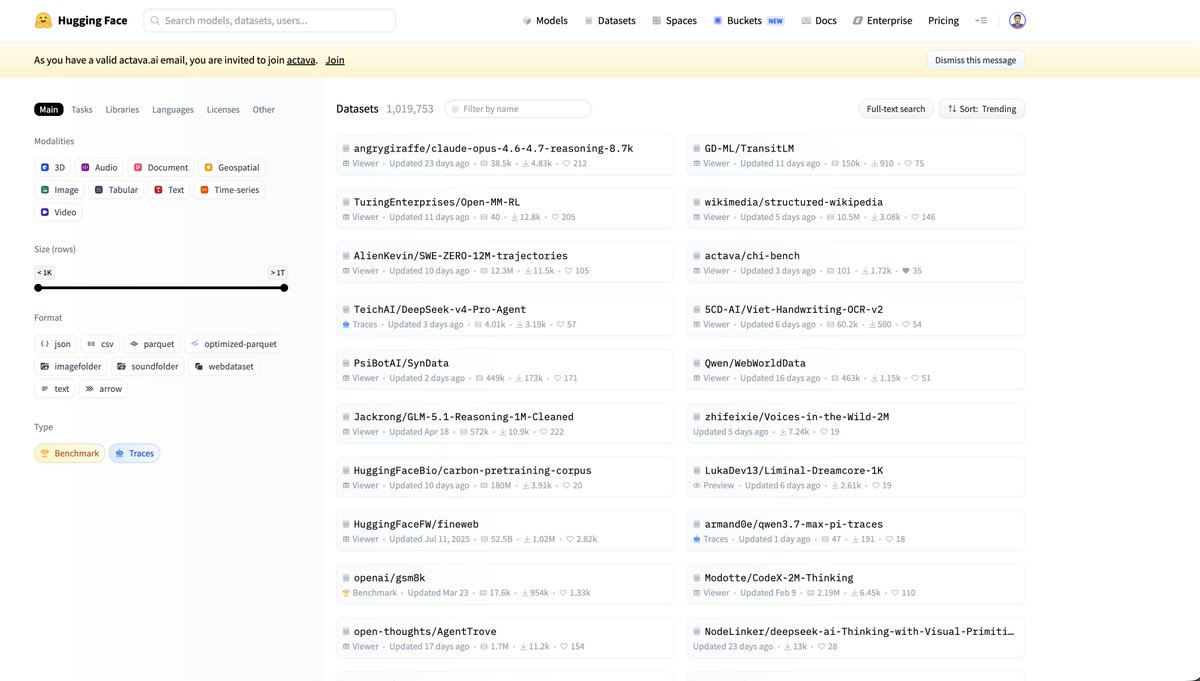The height and width of the screenshot is (681, 1200).
Task: Open the AlienKevin/SWE-ZERO-12M-trajectories dataset
Action: [460, 256]
